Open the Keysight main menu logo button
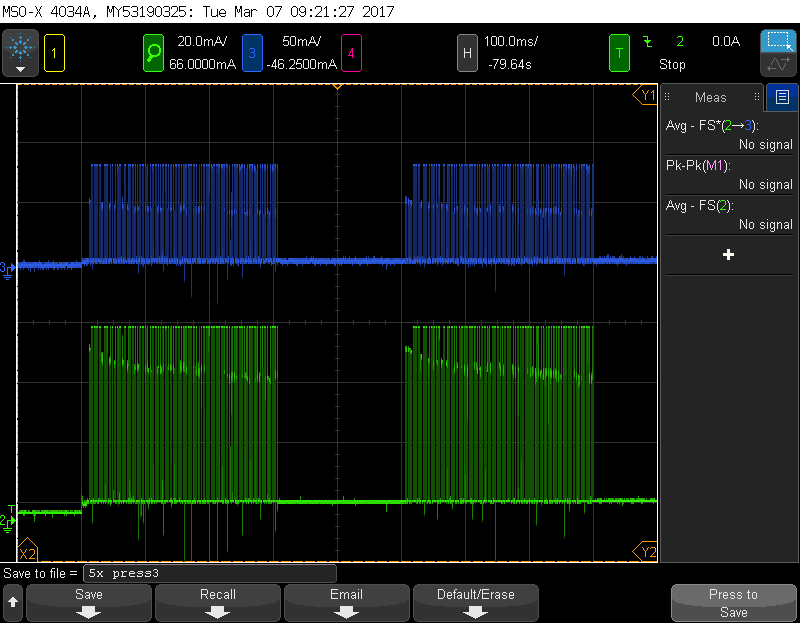 click(x=20, y=51)
